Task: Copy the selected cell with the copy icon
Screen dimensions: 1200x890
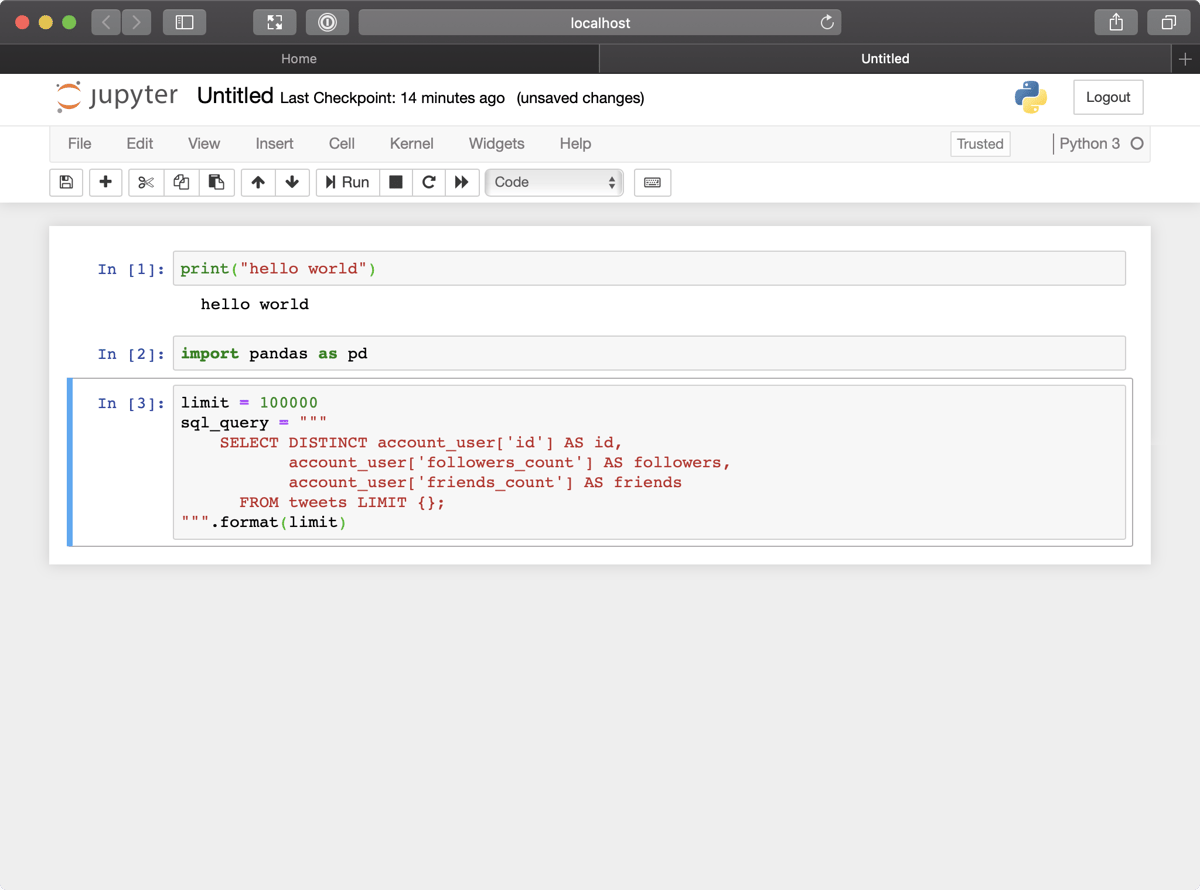Action: click(181, 182)
